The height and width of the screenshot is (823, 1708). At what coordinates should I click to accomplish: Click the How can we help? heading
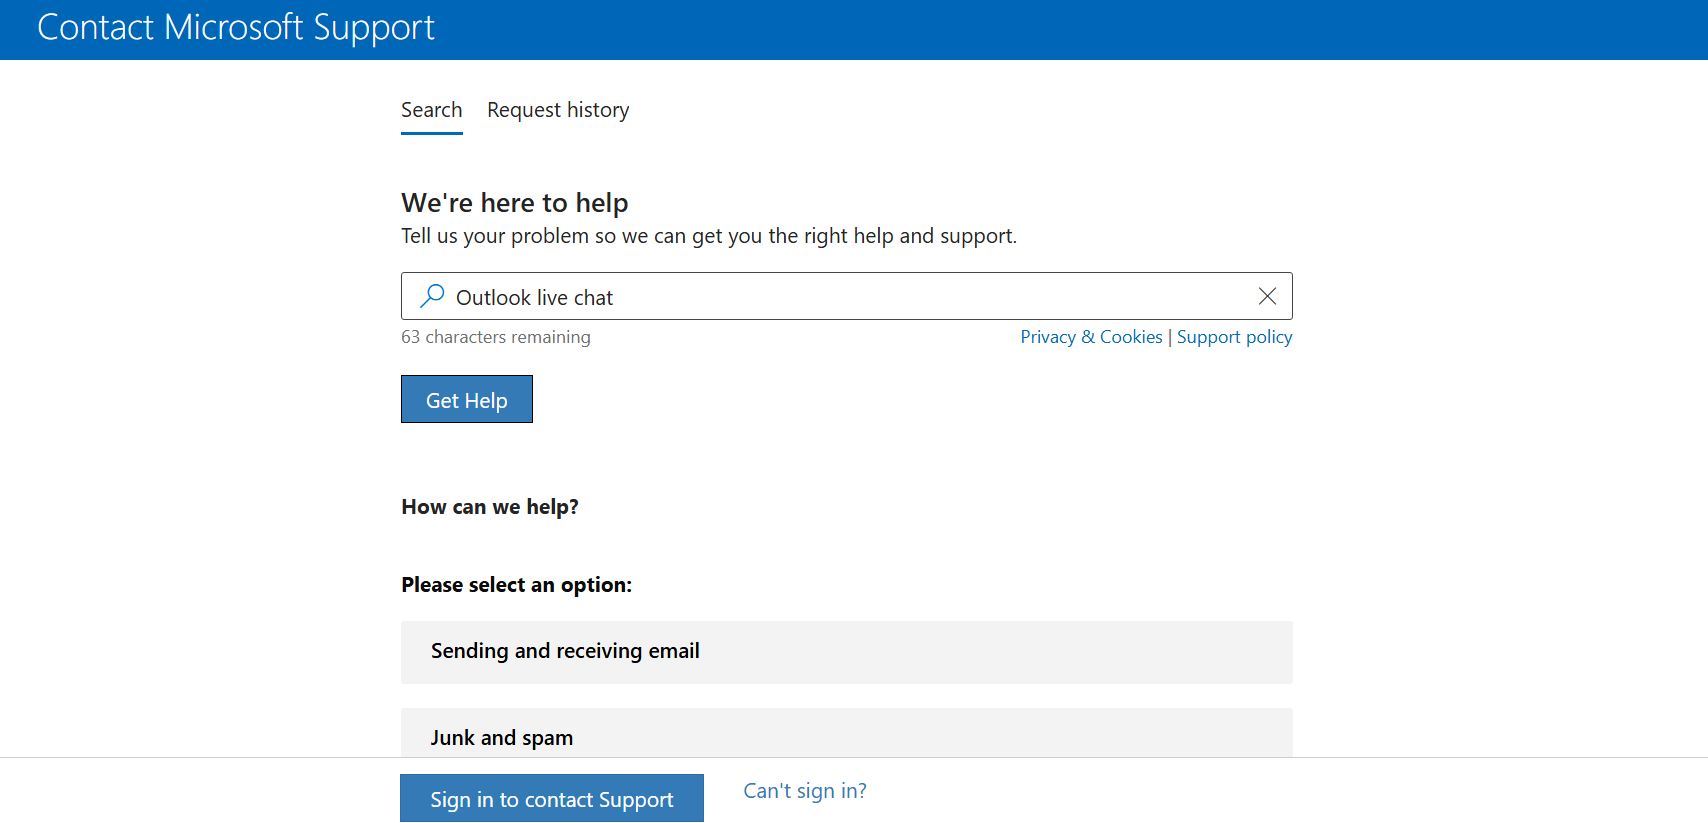pyautogui.click(x=490, y=507)
